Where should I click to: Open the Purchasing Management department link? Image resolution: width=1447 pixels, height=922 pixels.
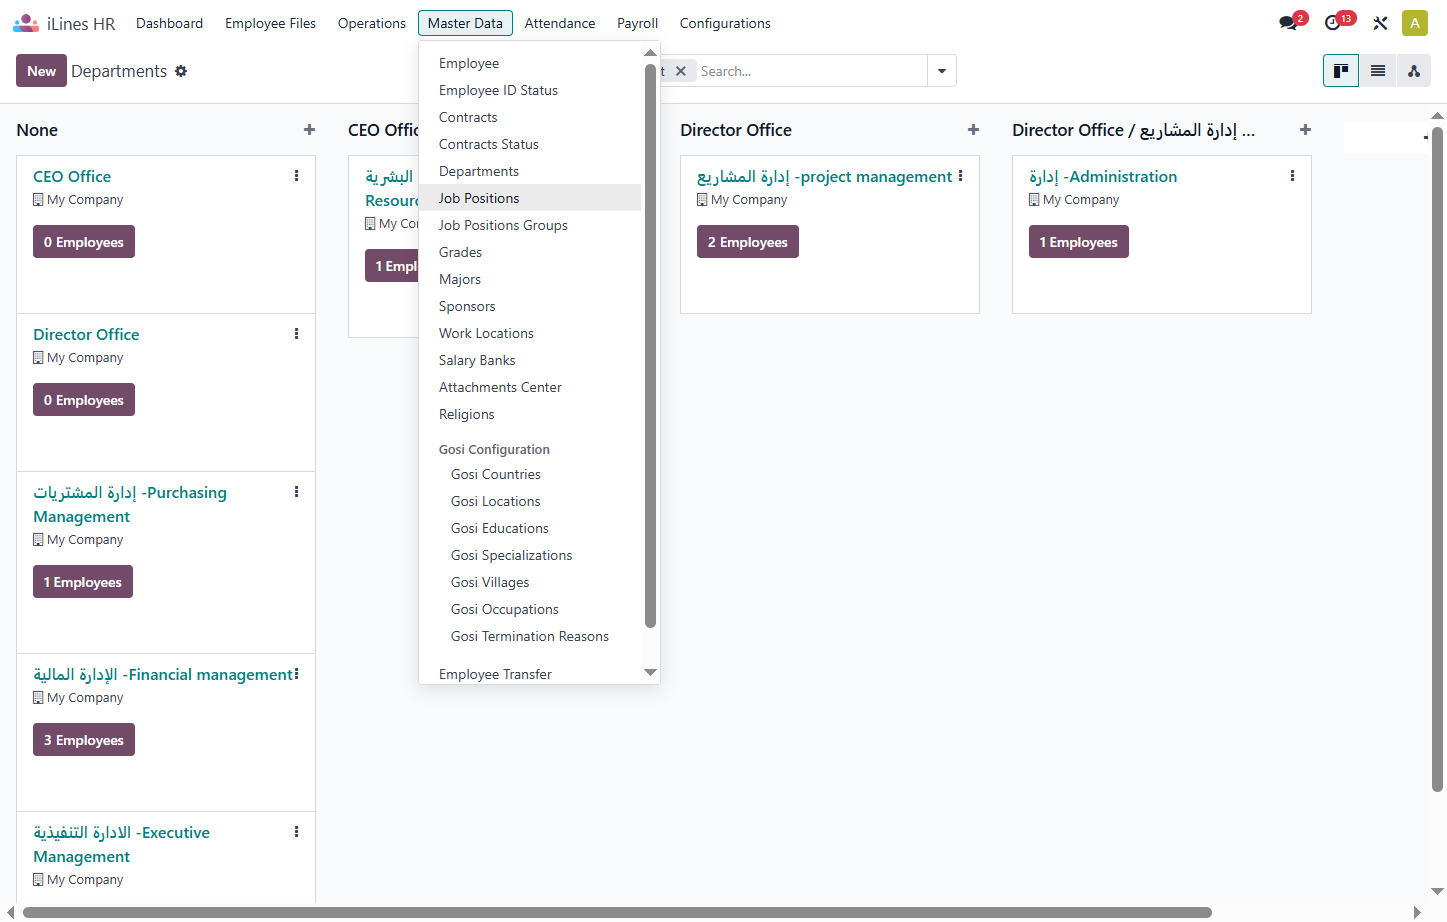point(130,504)
